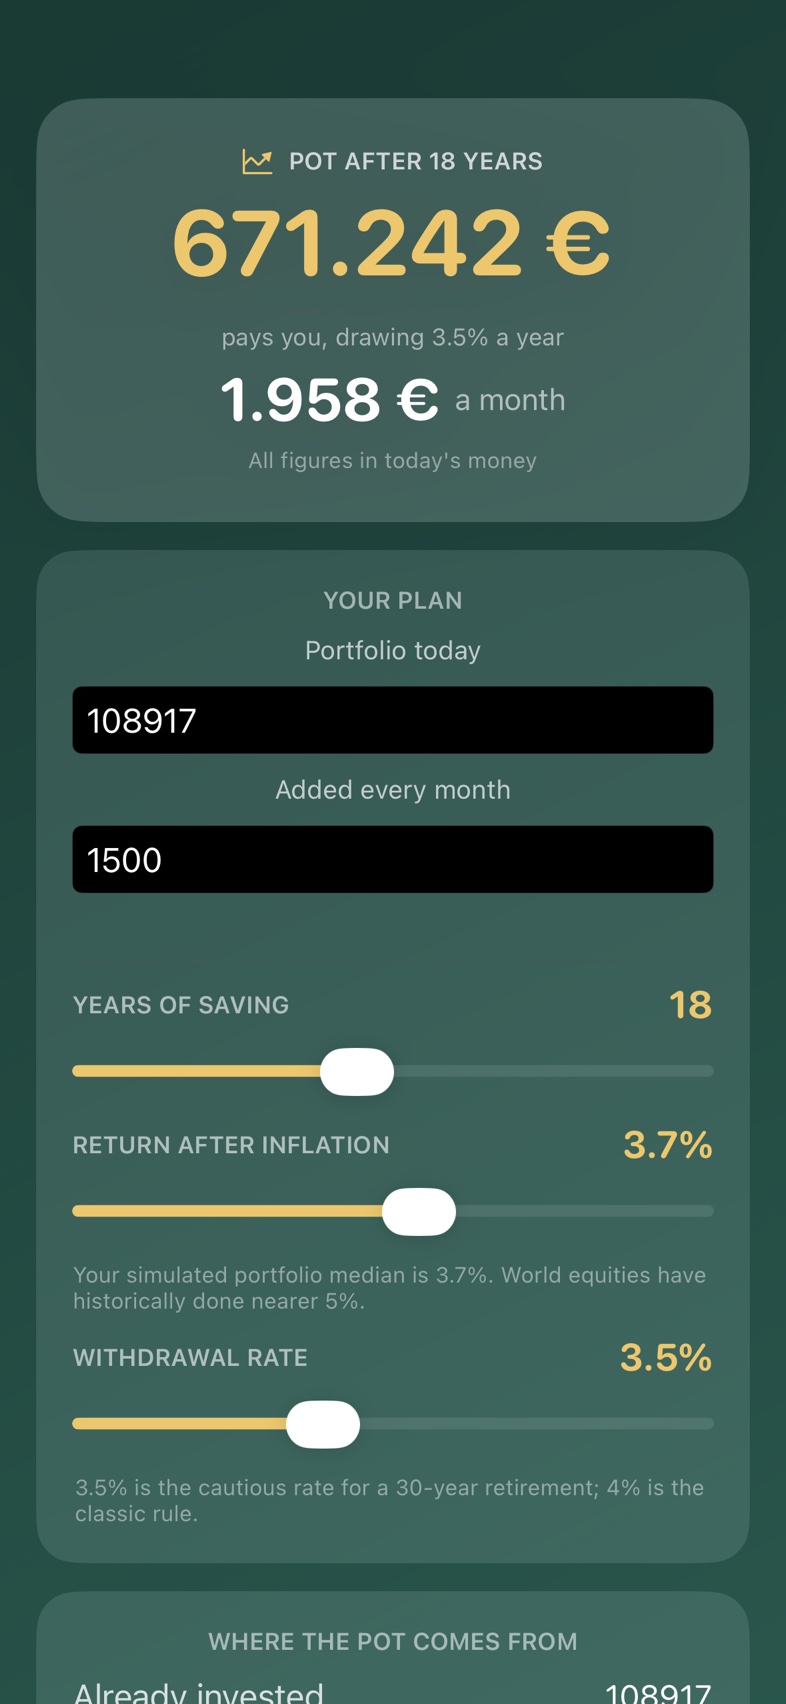Click the Return After Inflation slider thumb
The height and width of the screenshot is (1704, 786).
(419, 1212)
